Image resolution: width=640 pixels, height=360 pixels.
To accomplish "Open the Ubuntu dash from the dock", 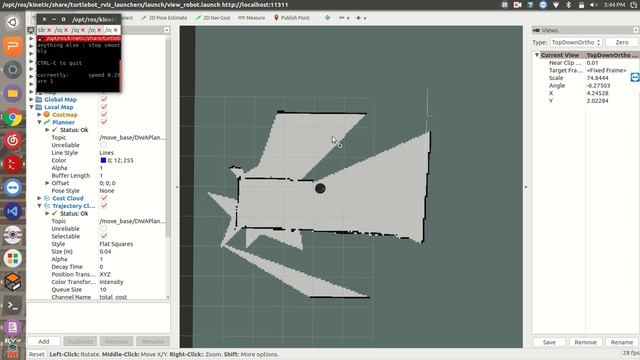I will pyautogui.click(x=13, y=22).
